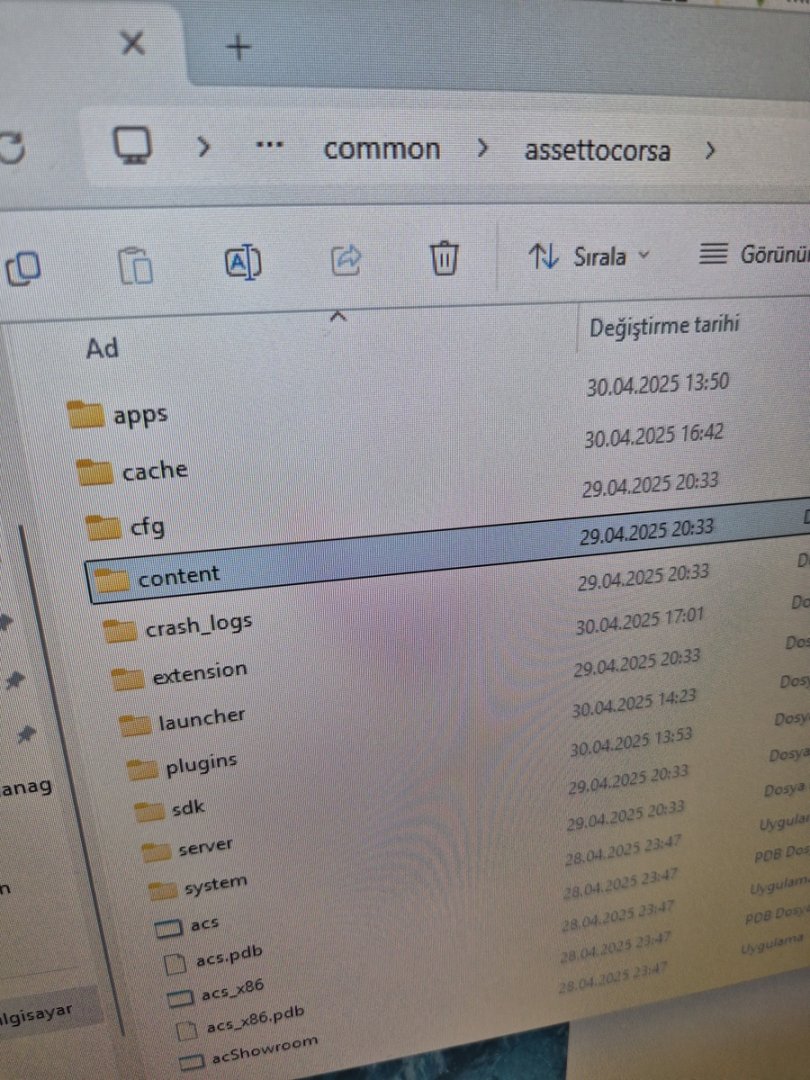Viewport: 810px width, 1080px height.
Task: Click date 30.04.2025 14:23 in plugins row
Action: [x=634, y=704]
